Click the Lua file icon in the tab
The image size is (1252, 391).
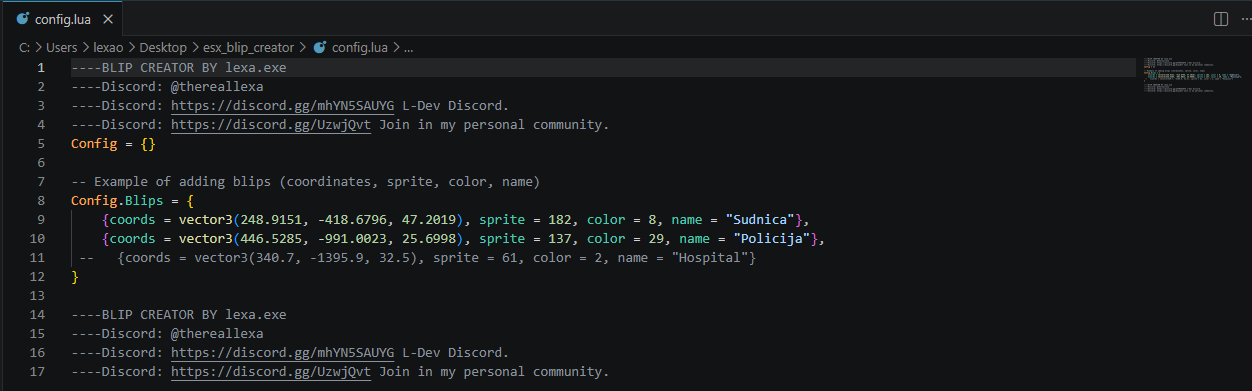pyautogui.click(x=22, y=19)
